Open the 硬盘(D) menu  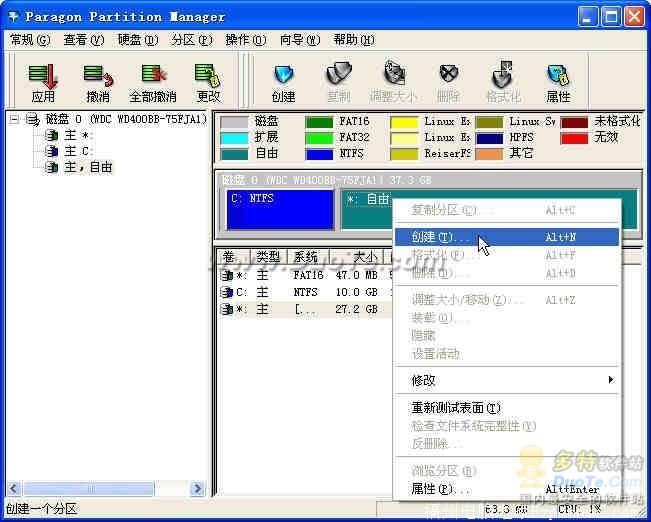point(138,40)
